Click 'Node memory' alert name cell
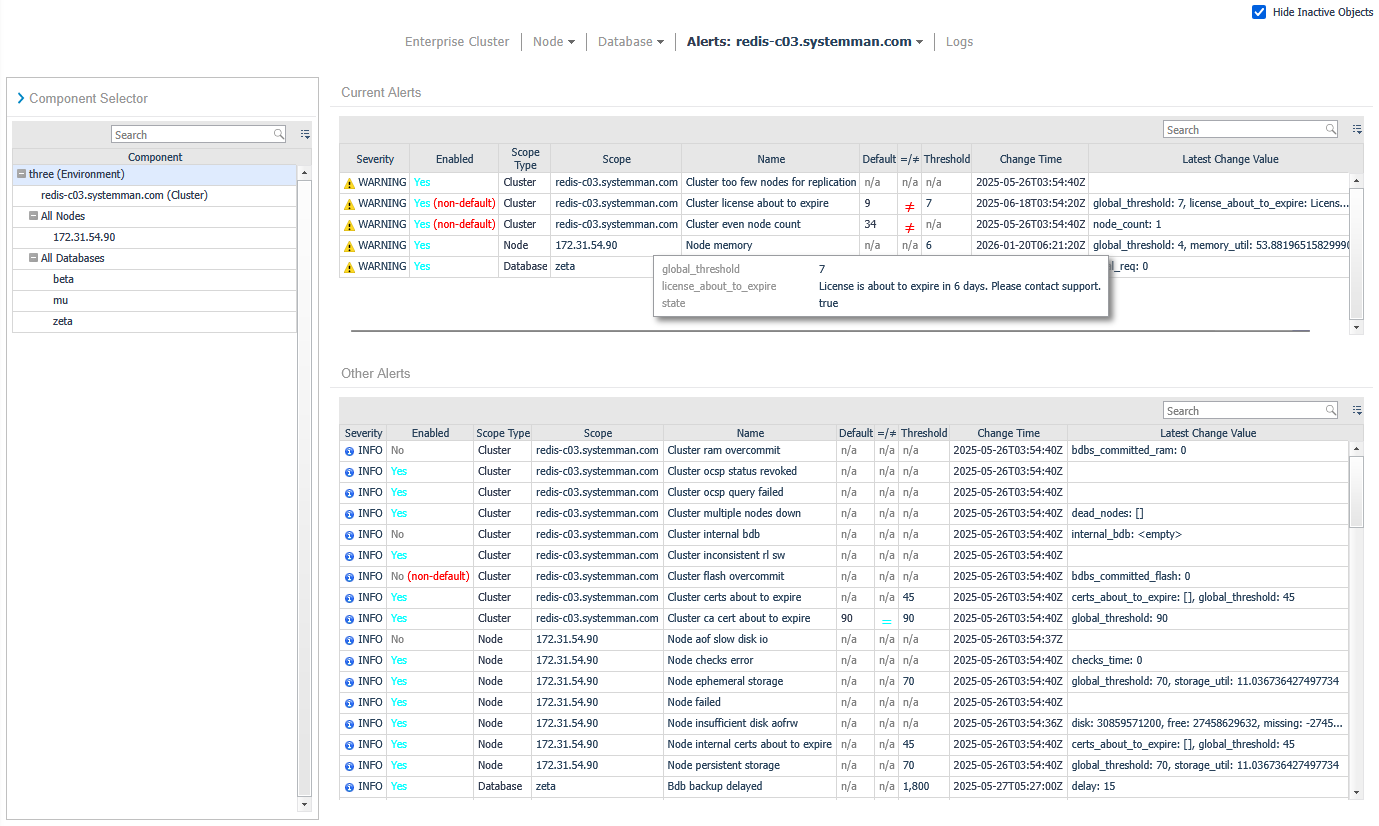Screen dimensions: 1379x826 pos(771,245)
